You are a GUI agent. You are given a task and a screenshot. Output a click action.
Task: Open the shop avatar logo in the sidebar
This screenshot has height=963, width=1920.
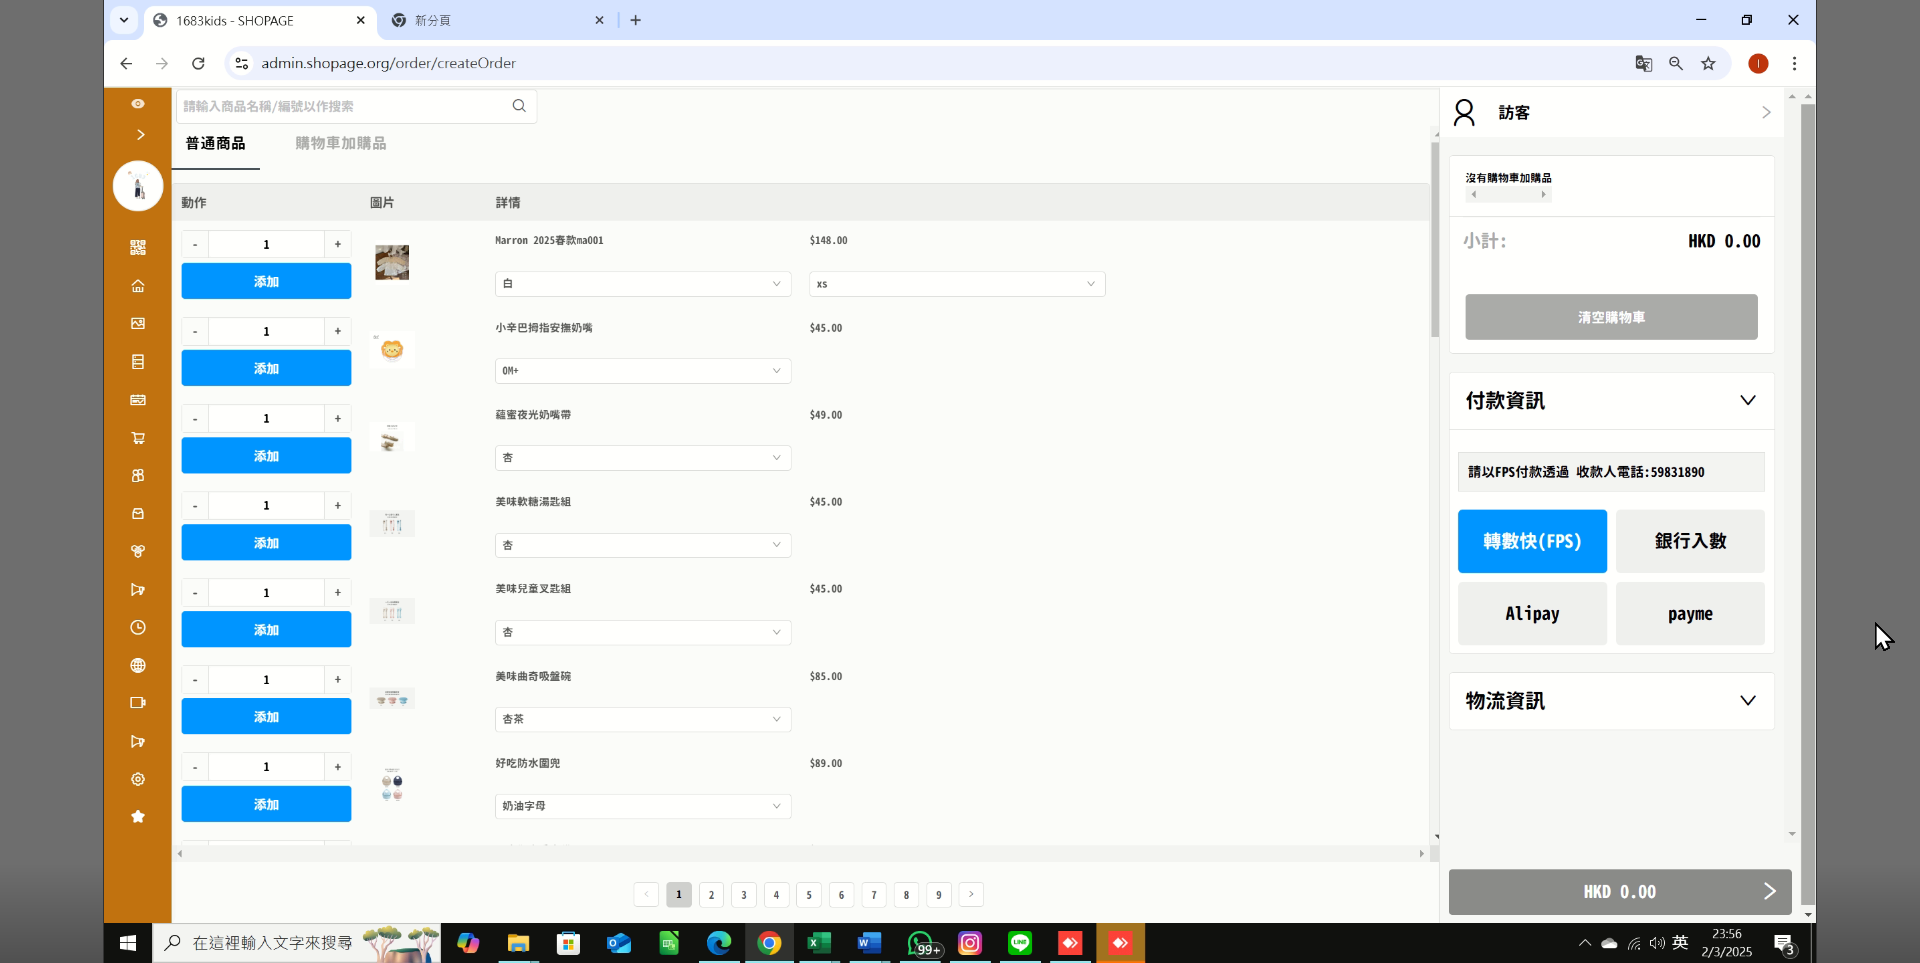click(x=138, y=186)
